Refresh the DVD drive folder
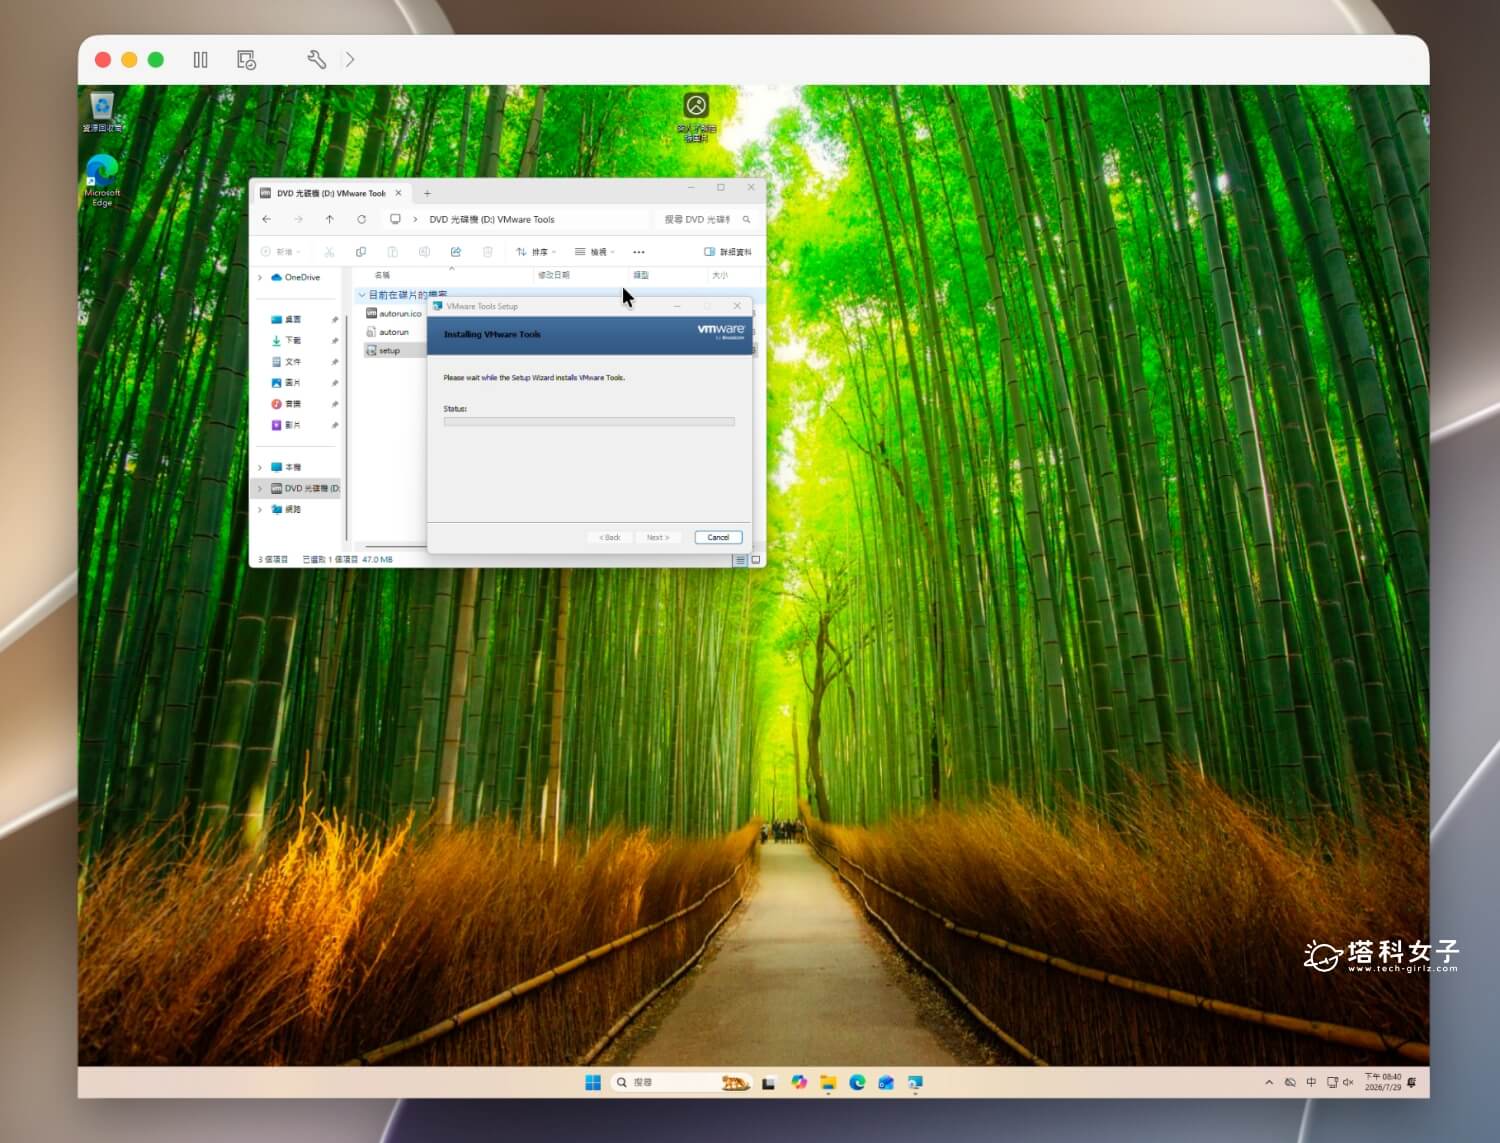 tap(361, 219)
